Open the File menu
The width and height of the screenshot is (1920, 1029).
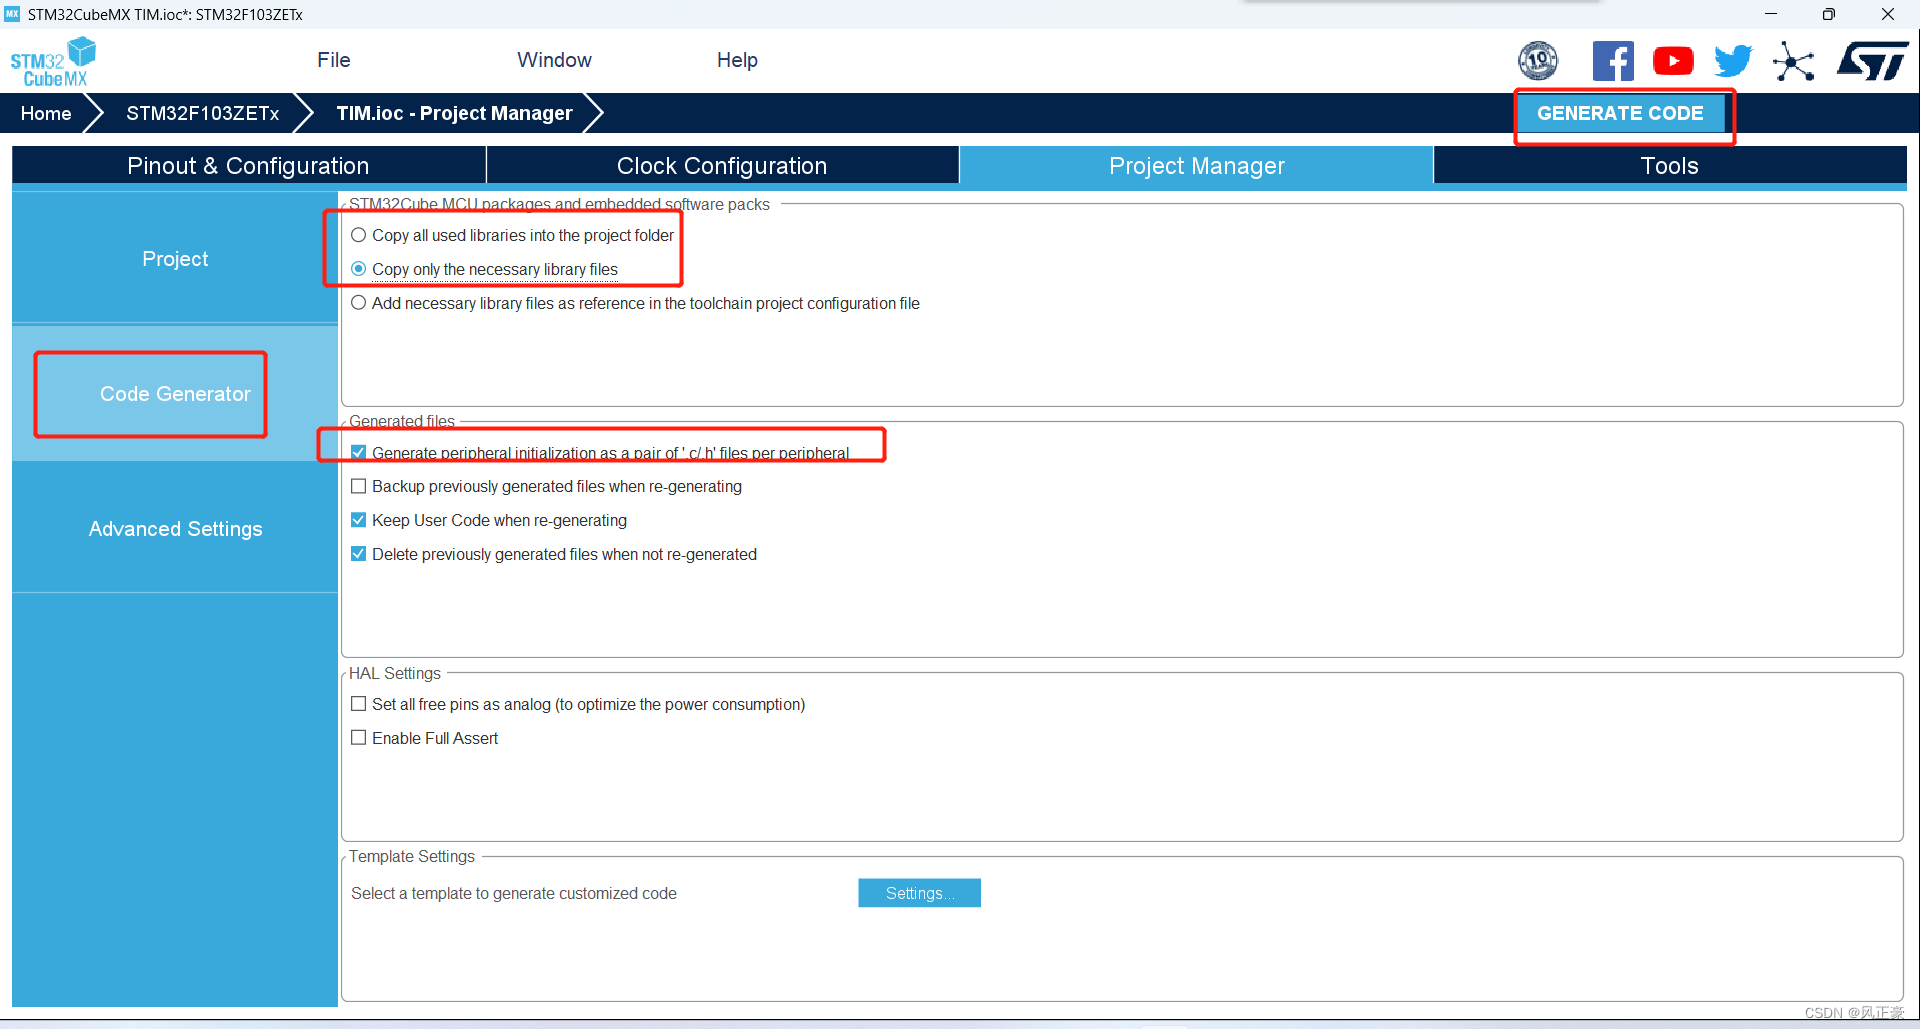[x=333, y=60]
